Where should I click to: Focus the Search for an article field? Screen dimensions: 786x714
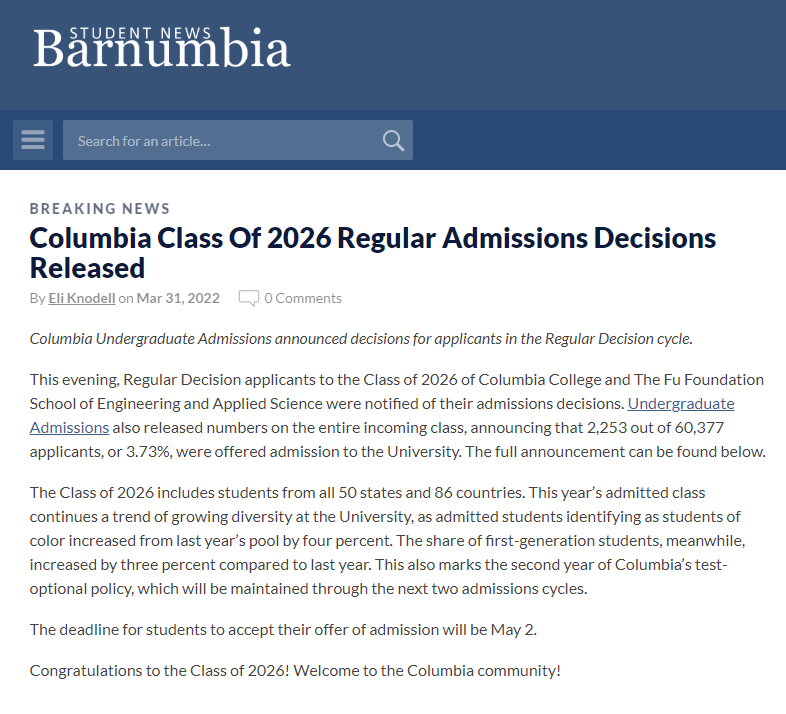click(238, 140)
